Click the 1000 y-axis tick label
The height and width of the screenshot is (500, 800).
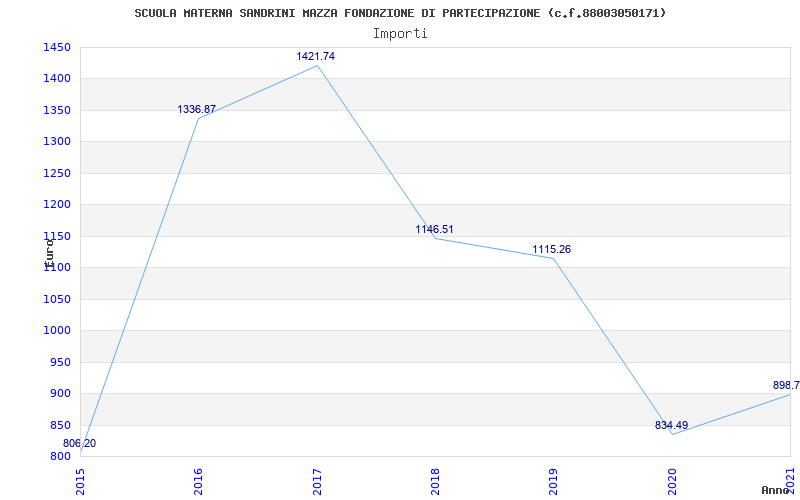tap(57, 331)
